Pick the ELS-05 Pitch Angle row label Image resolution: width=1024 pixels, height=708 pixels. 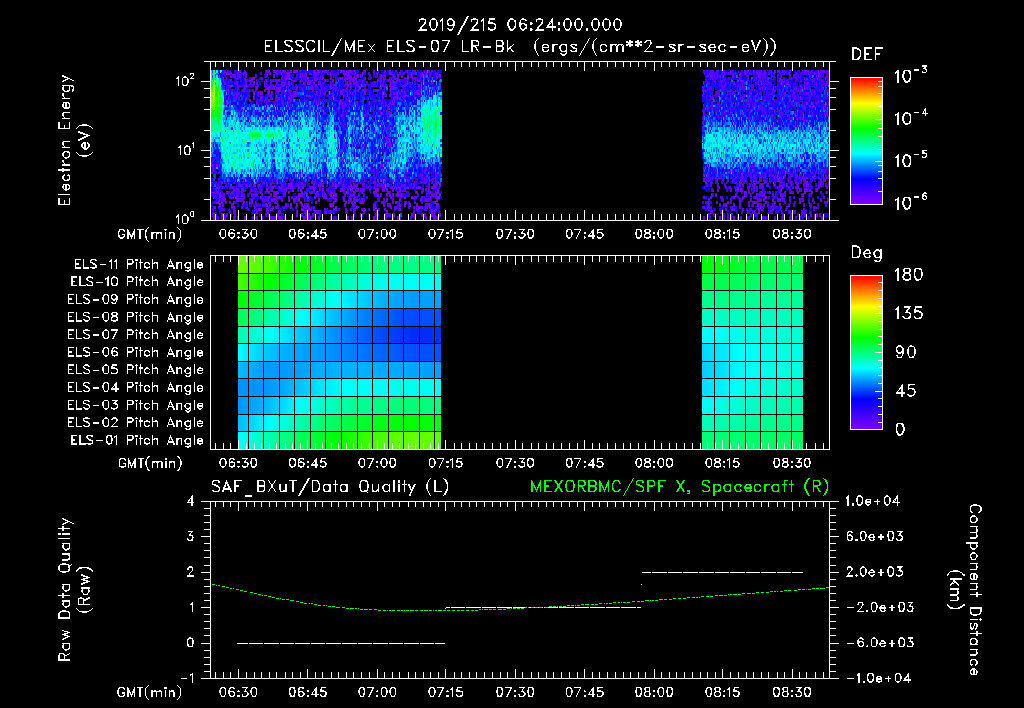pos(136,370)
